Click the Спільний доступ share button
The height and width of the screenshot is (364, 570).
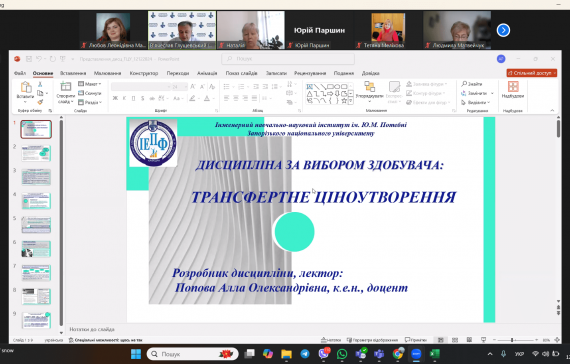531,73
